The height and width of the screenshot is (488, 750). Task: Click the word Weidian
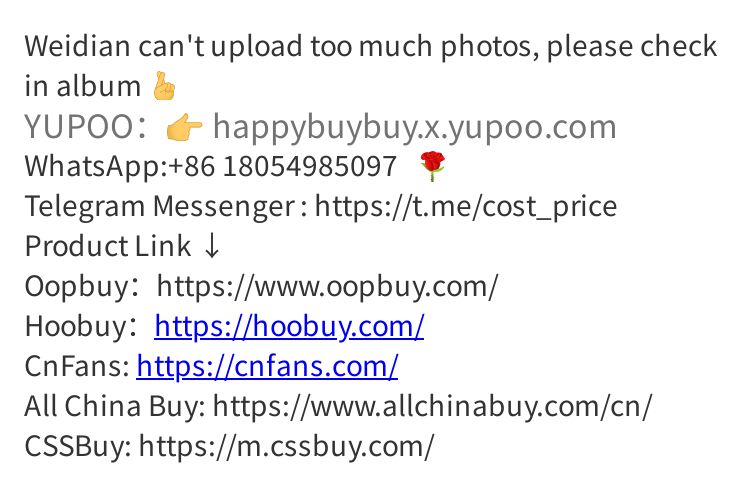coord(77,46)
